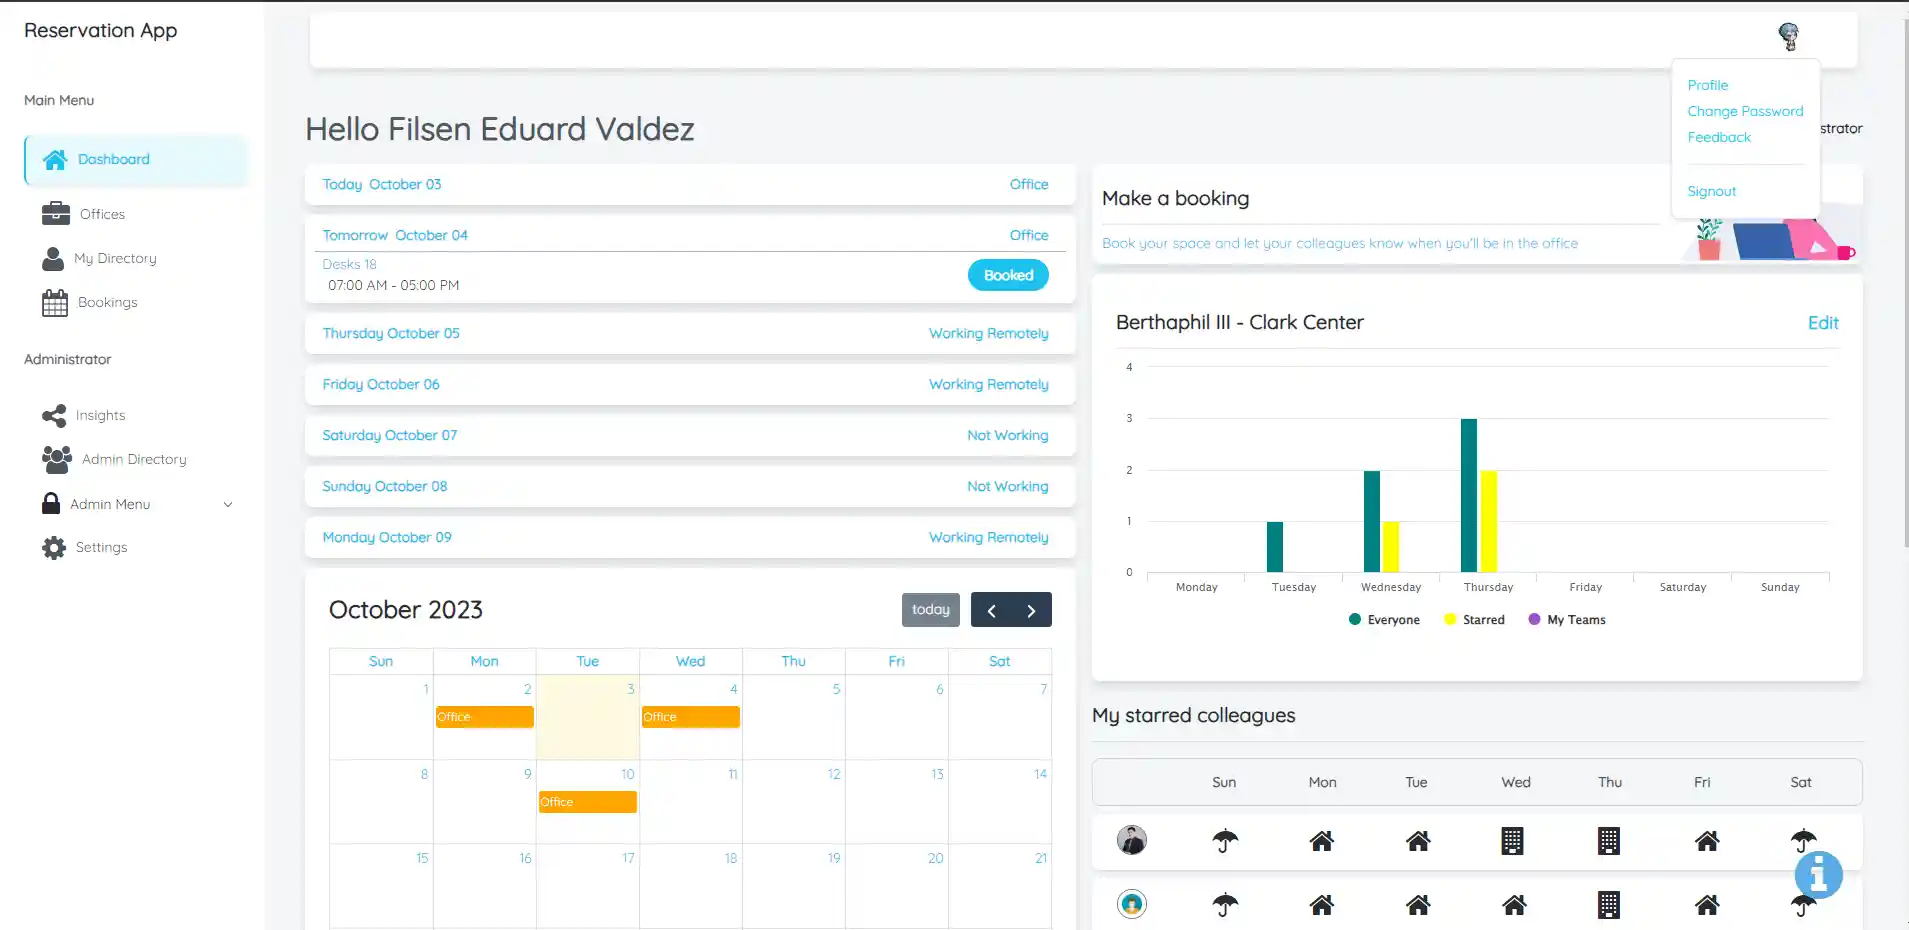
Task: Click the Insights share icon
Action: pyautogui.click(x=54, y=415)
